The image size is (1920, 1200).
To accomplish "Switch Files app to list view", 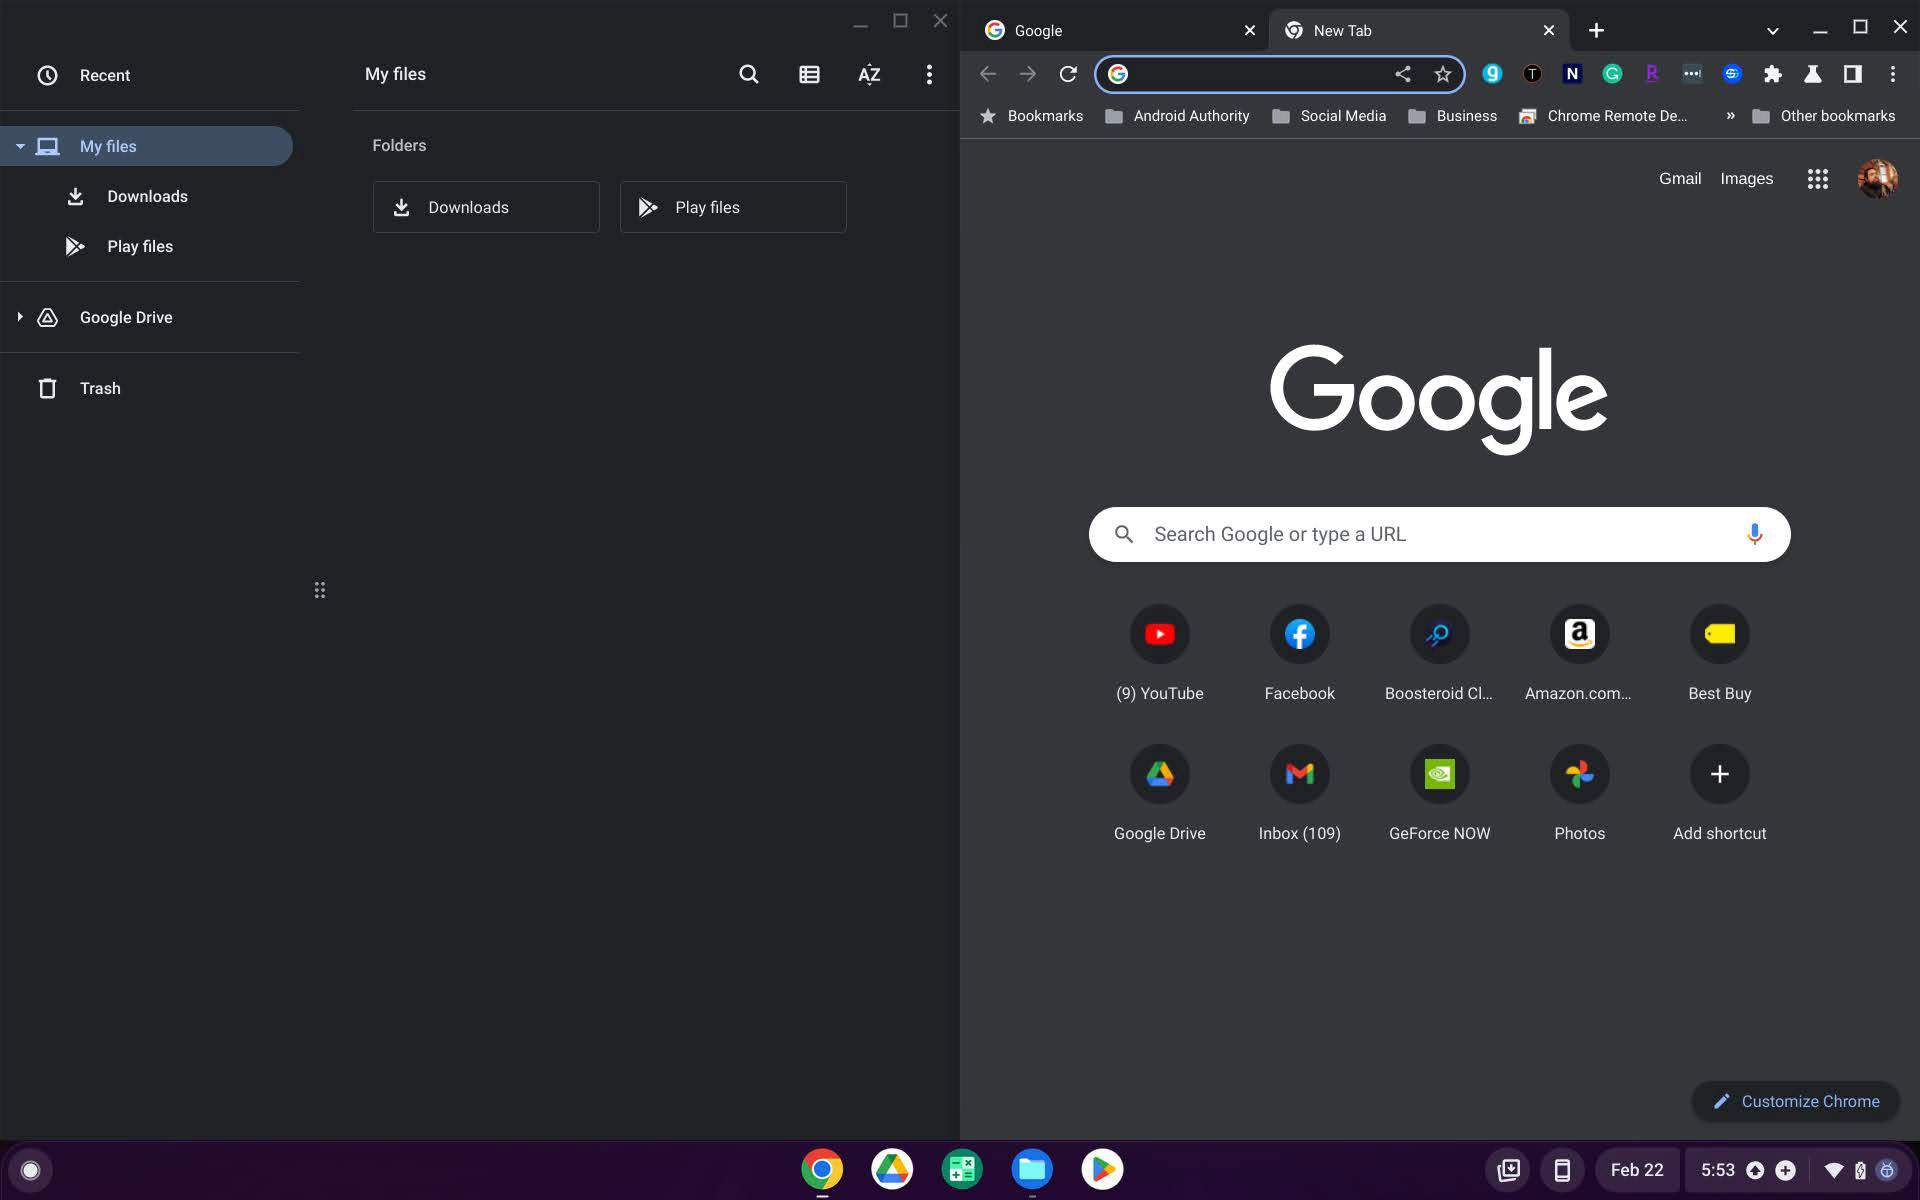I will [x=809, y=74].
